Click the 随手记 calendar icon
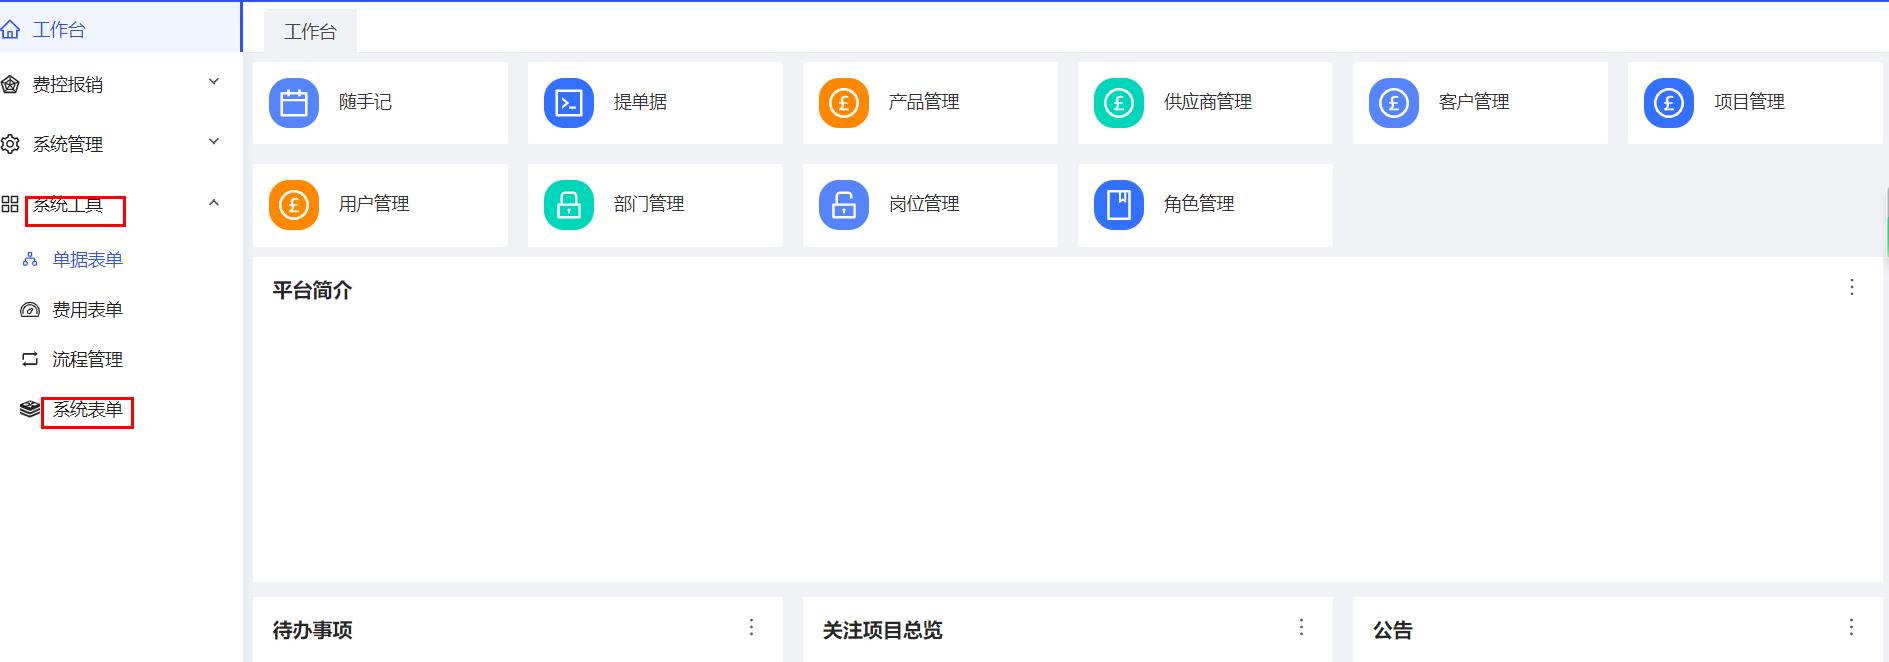The width and height of the screenshot is (1889, 662). (293, 103)
